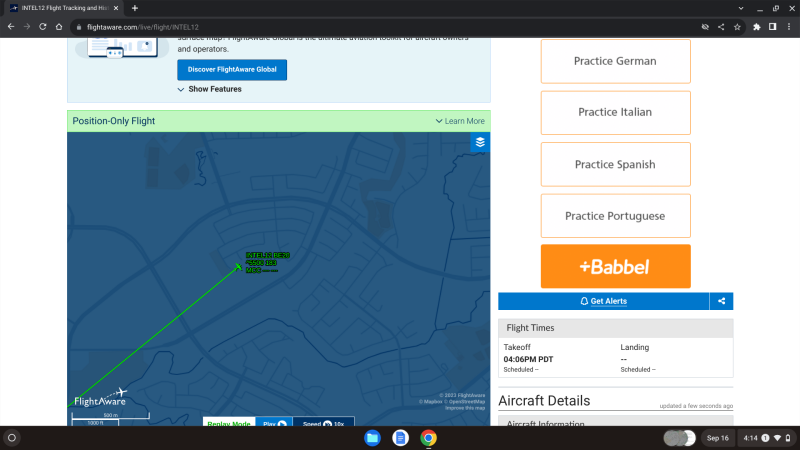Open Google Docs from shelf
This screenshot has width=800, height=450.
(x=401, y=438)
